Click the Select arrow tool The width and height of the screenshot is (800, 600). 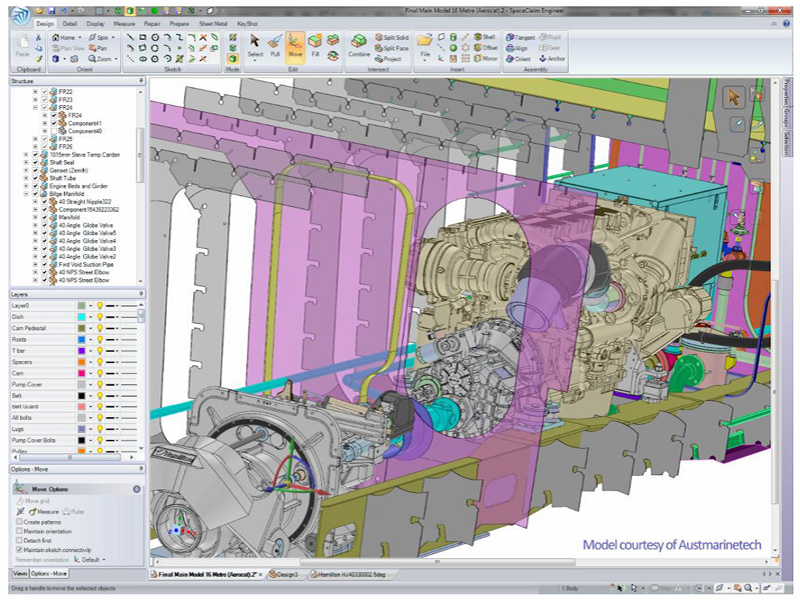point(255,46)
